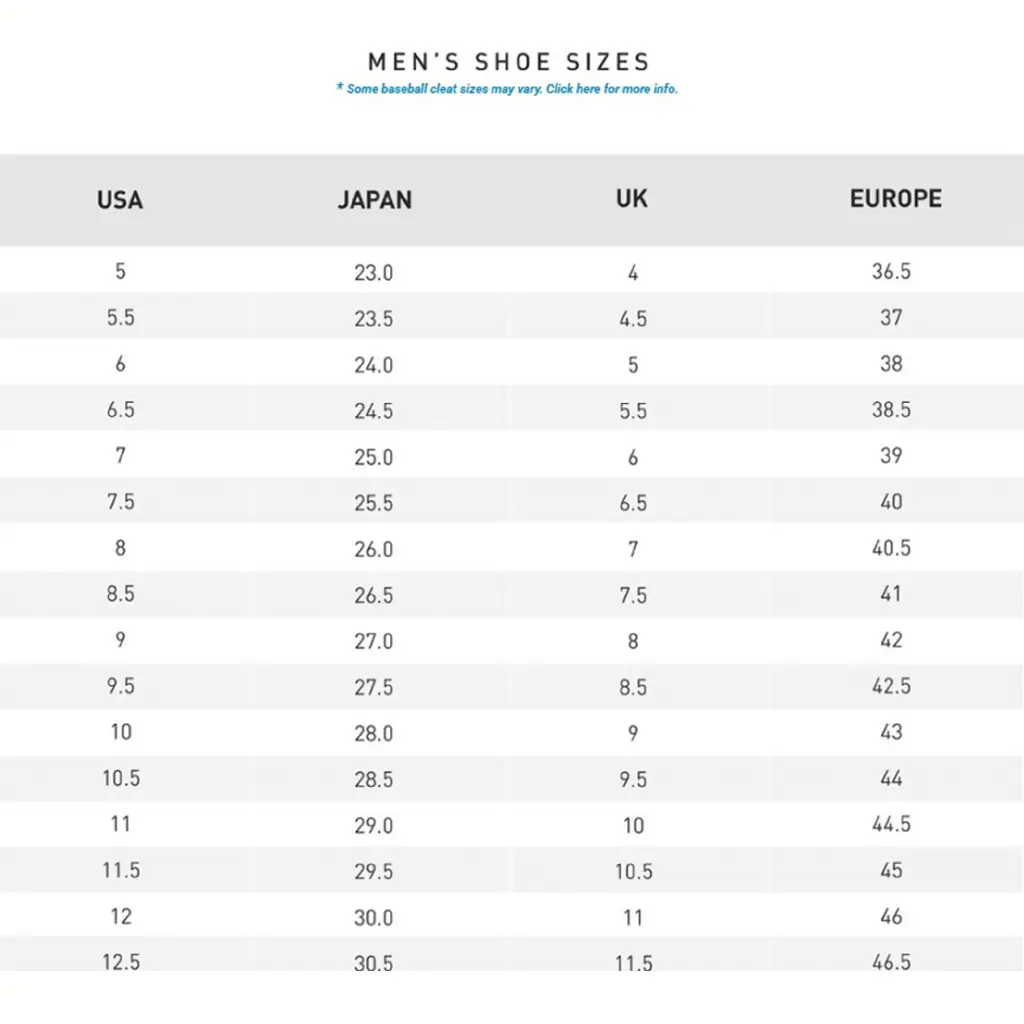Viewport: 1024px width, 1024px height.
Task: Click the USA column header
Action: coord(120,200)
